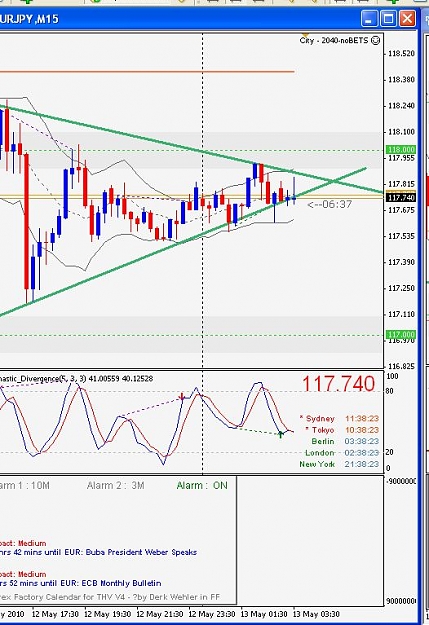Click the 'Alarm 1 : 10M' label
This screenshot has height=625, width=429.
[x=25, y=485]
